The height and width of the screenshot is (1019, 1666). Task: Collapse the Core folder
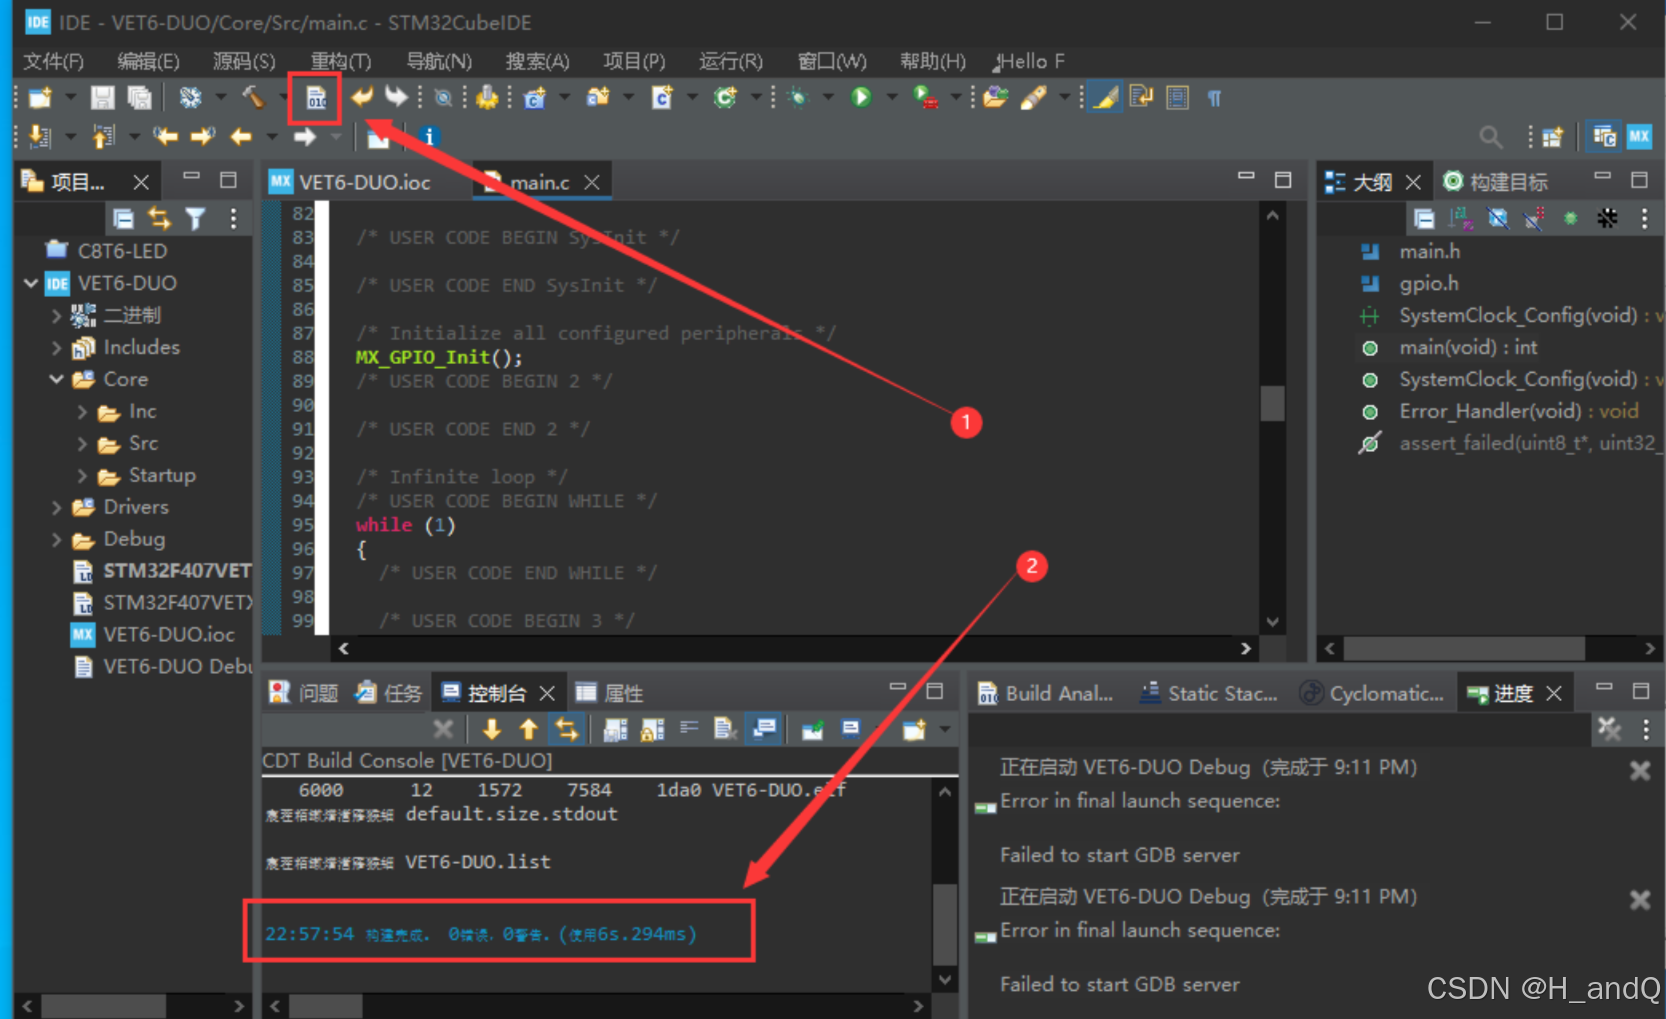[x=57, y=379]
